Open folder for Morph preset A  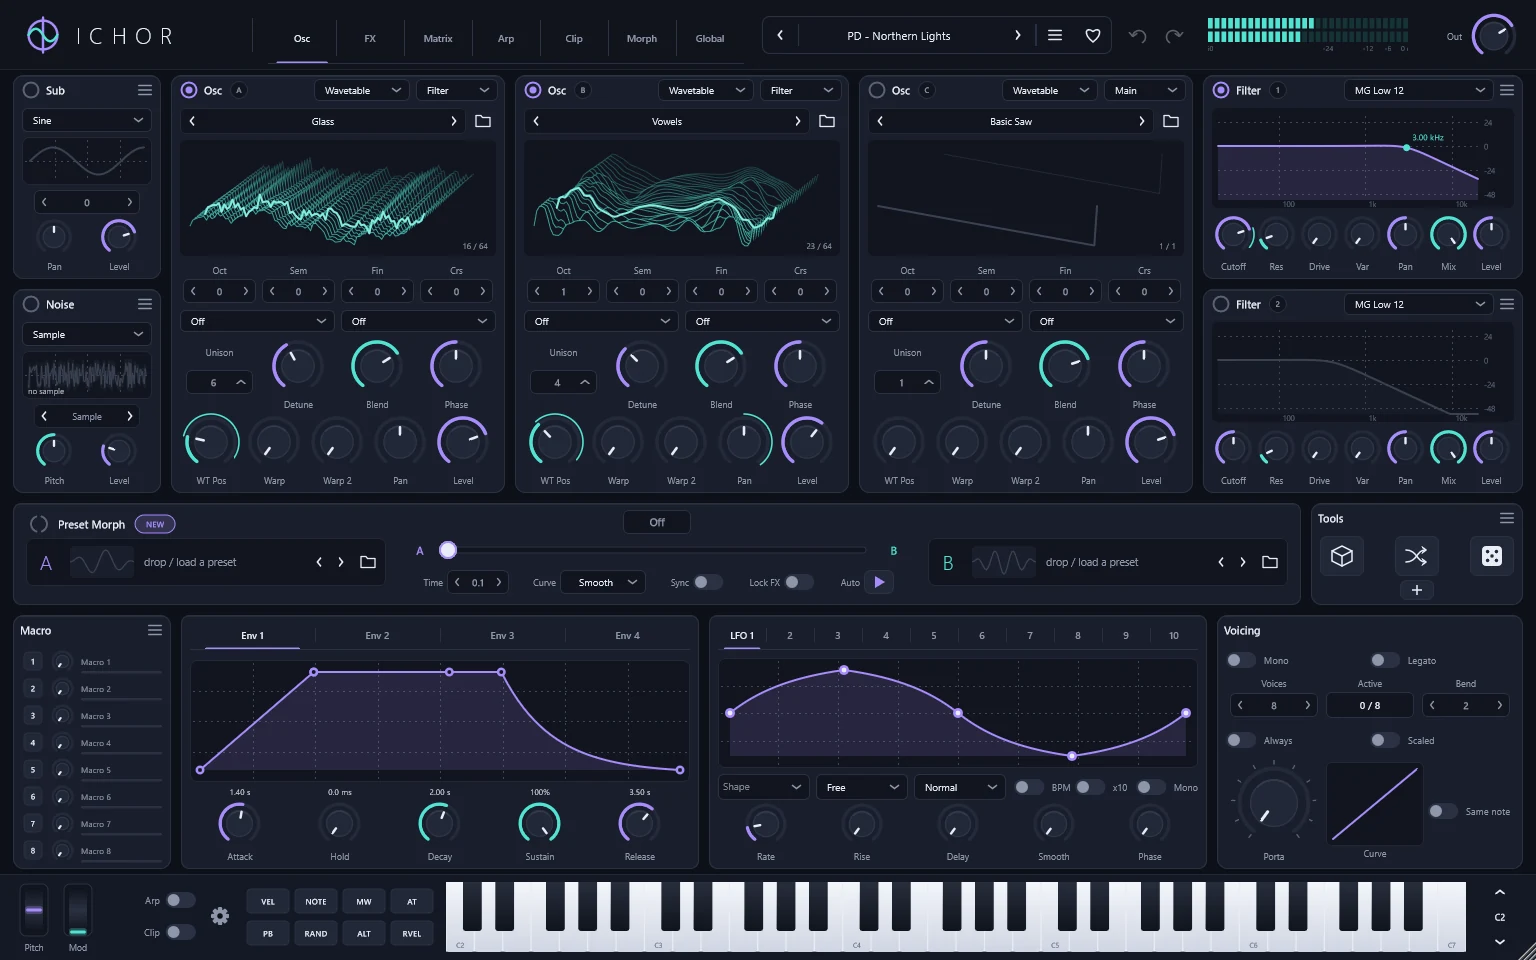(368, 562)
